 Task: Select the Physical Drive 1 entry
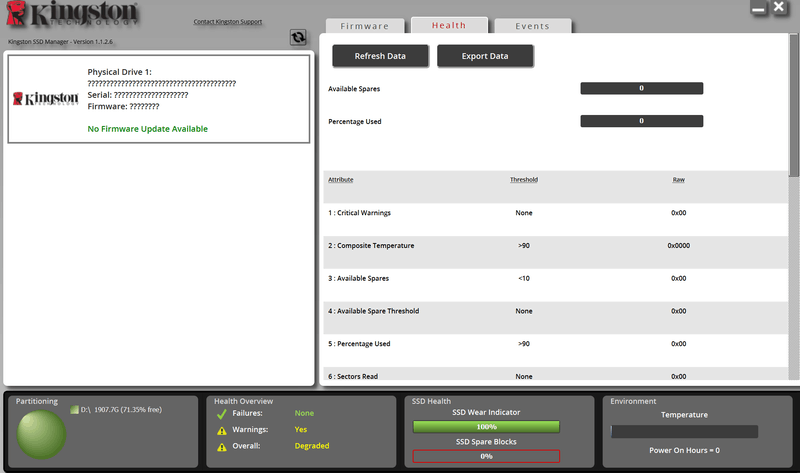tap(159, 99)
